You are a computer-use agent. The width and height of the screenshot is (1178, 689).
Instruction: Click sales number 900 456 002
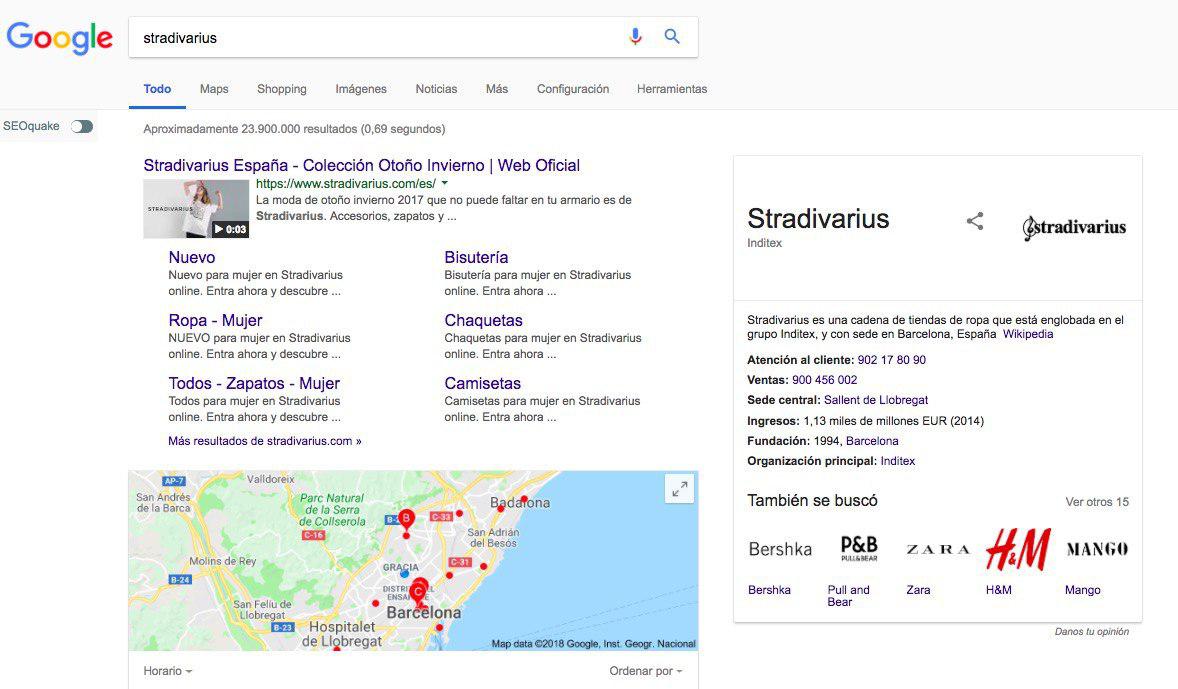(824, 380)
